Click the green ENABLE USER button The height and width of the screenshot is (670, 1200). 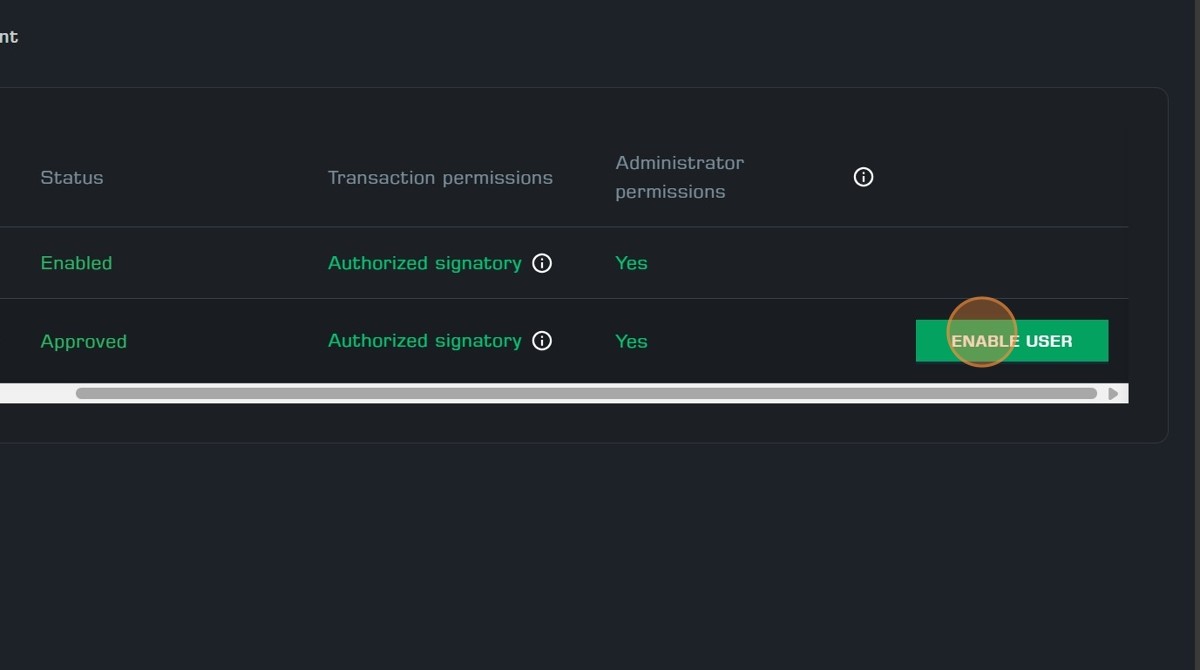(1011, 341)
